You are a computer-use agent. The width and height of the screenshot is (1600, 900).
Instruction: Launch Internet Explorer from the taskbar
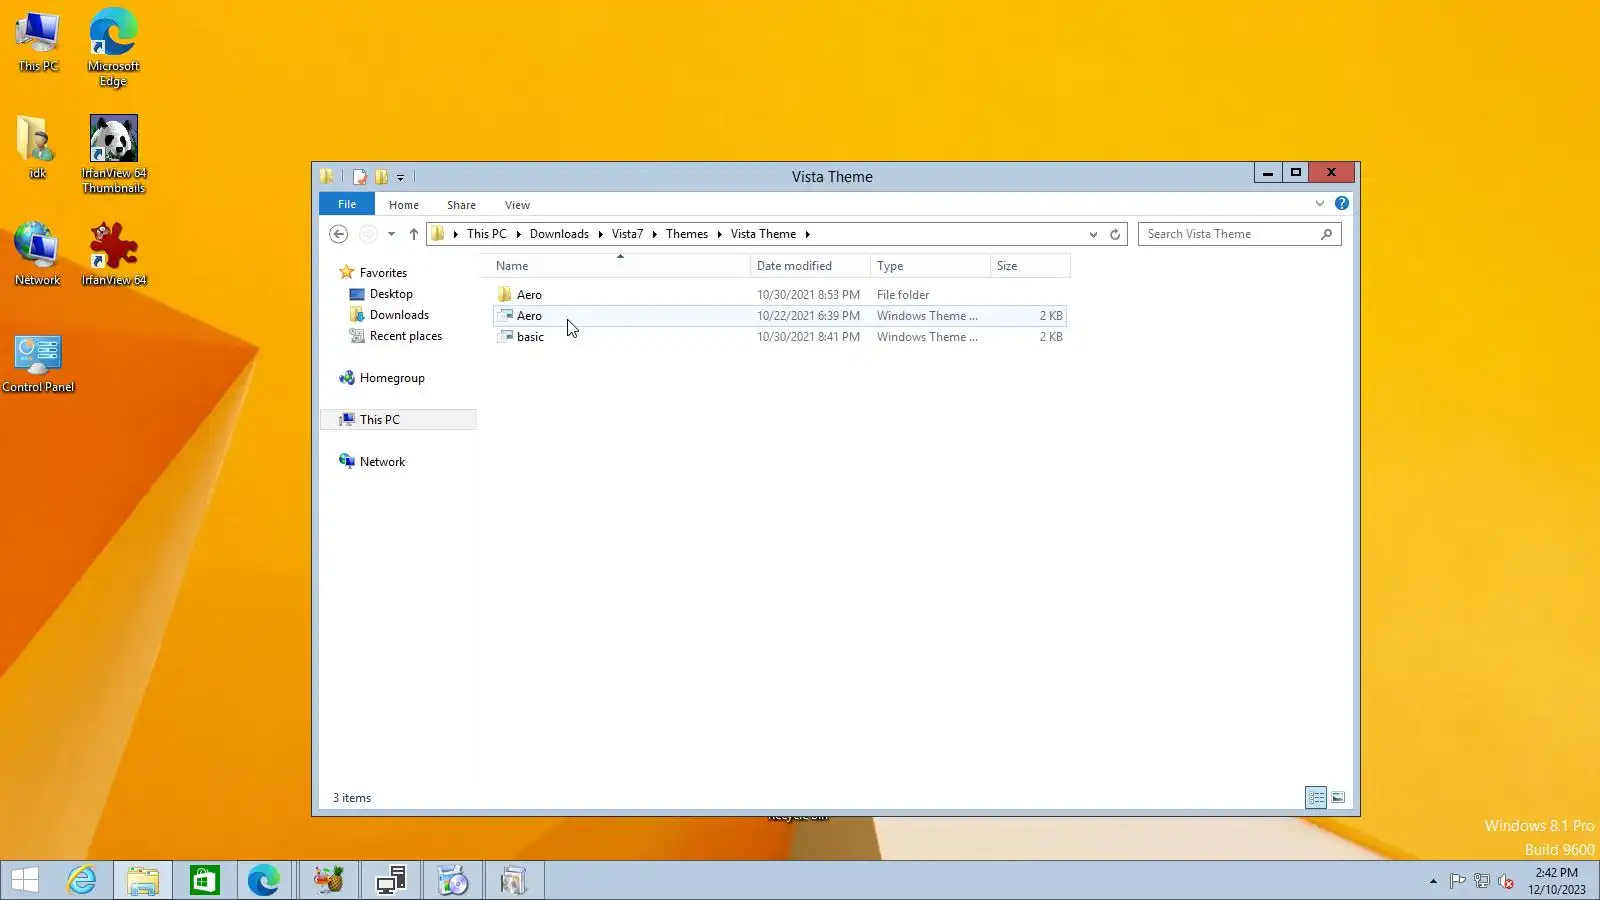pyautogui.click(x=82, y=881)
